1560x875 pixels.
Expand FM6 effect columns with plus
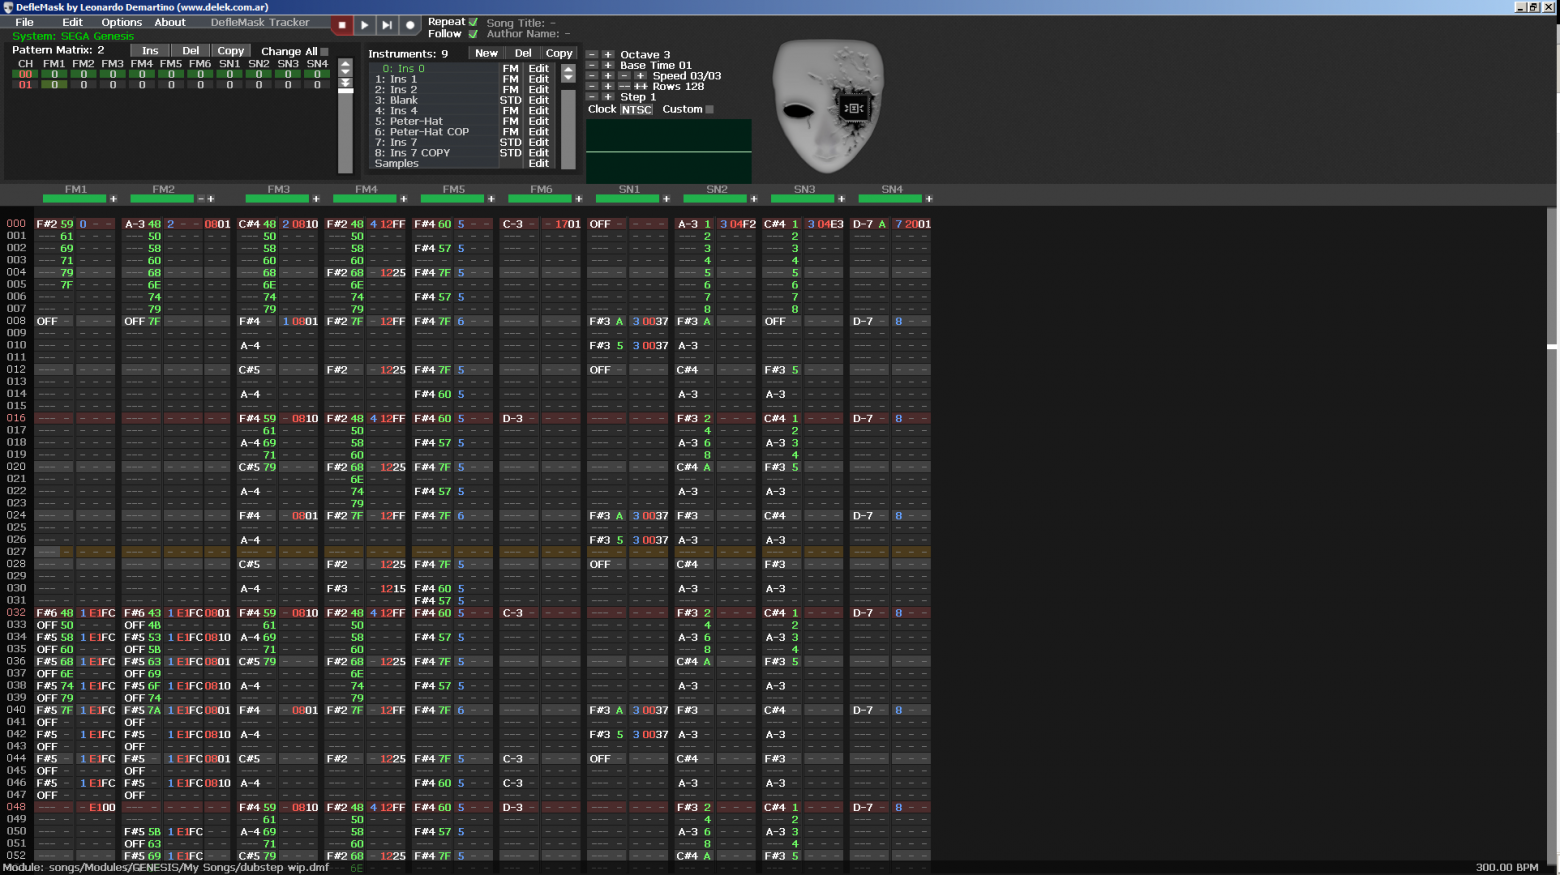[x=579, y=199]
